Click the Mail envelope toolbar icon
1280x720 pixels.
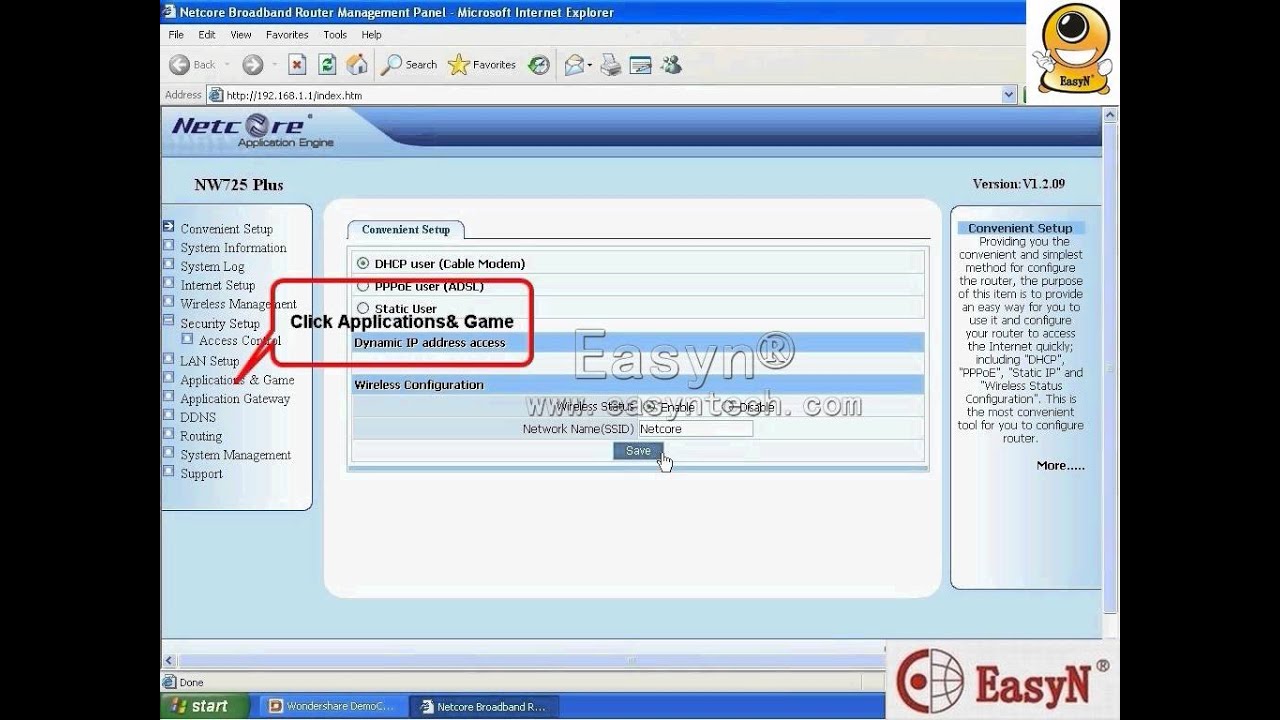574,65
